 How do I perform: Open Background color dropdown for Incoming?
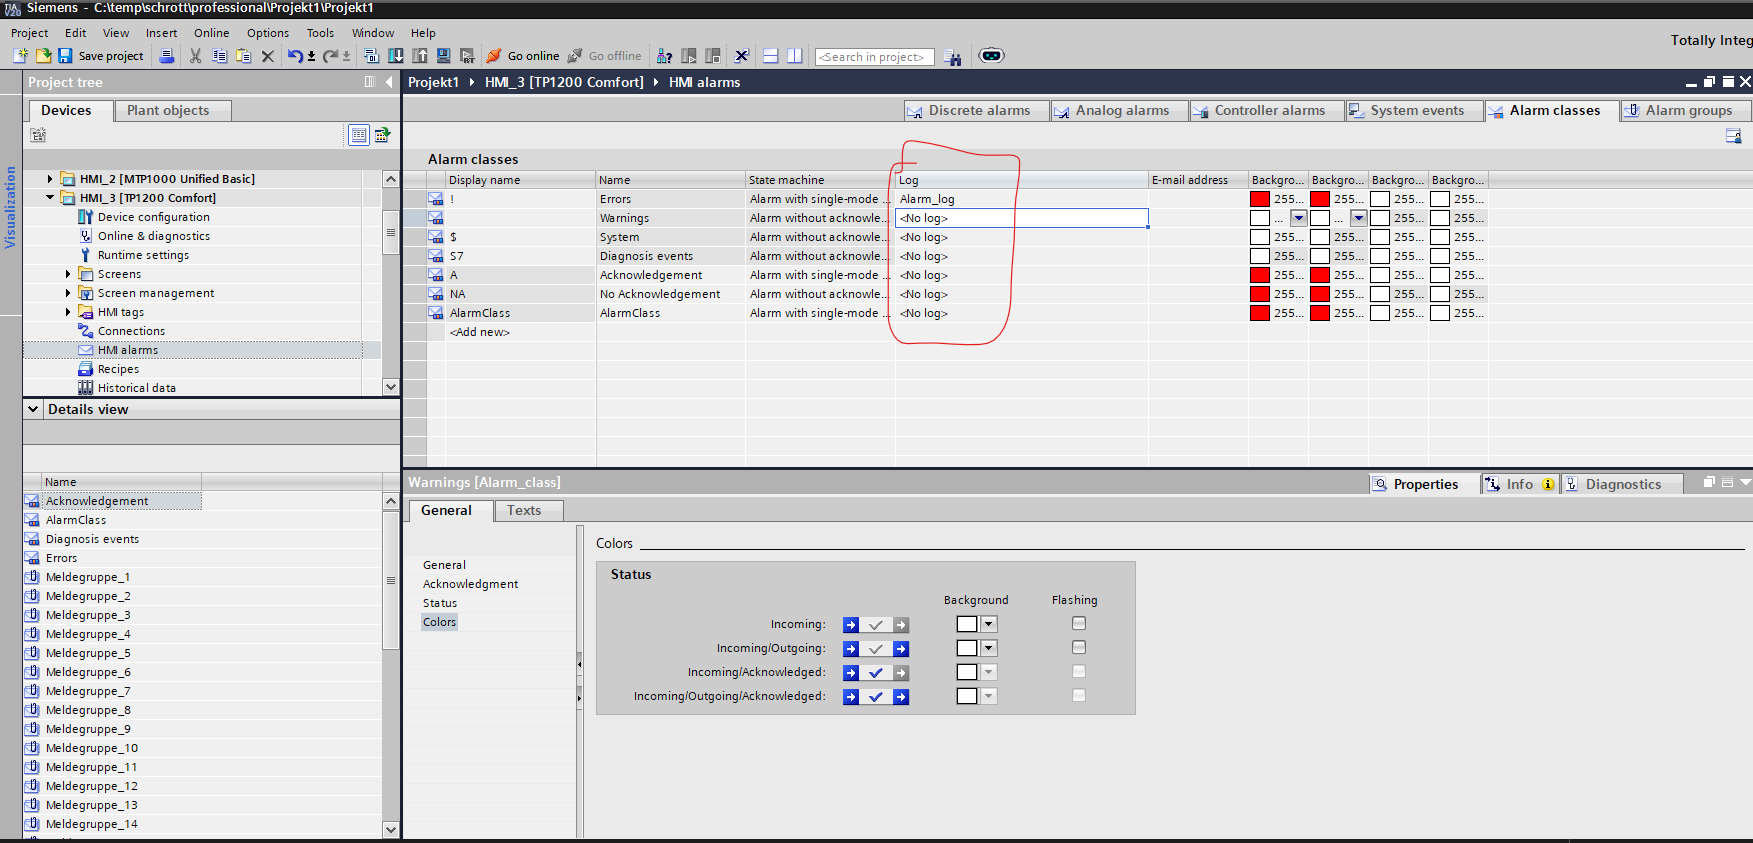point(988,624)
